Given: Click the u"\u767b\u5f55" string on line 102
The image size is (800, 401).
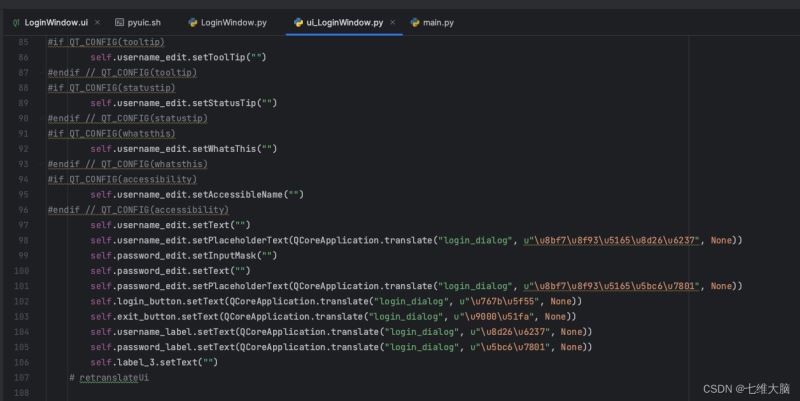Looking at the screenshot, I should tap(499, 302).
